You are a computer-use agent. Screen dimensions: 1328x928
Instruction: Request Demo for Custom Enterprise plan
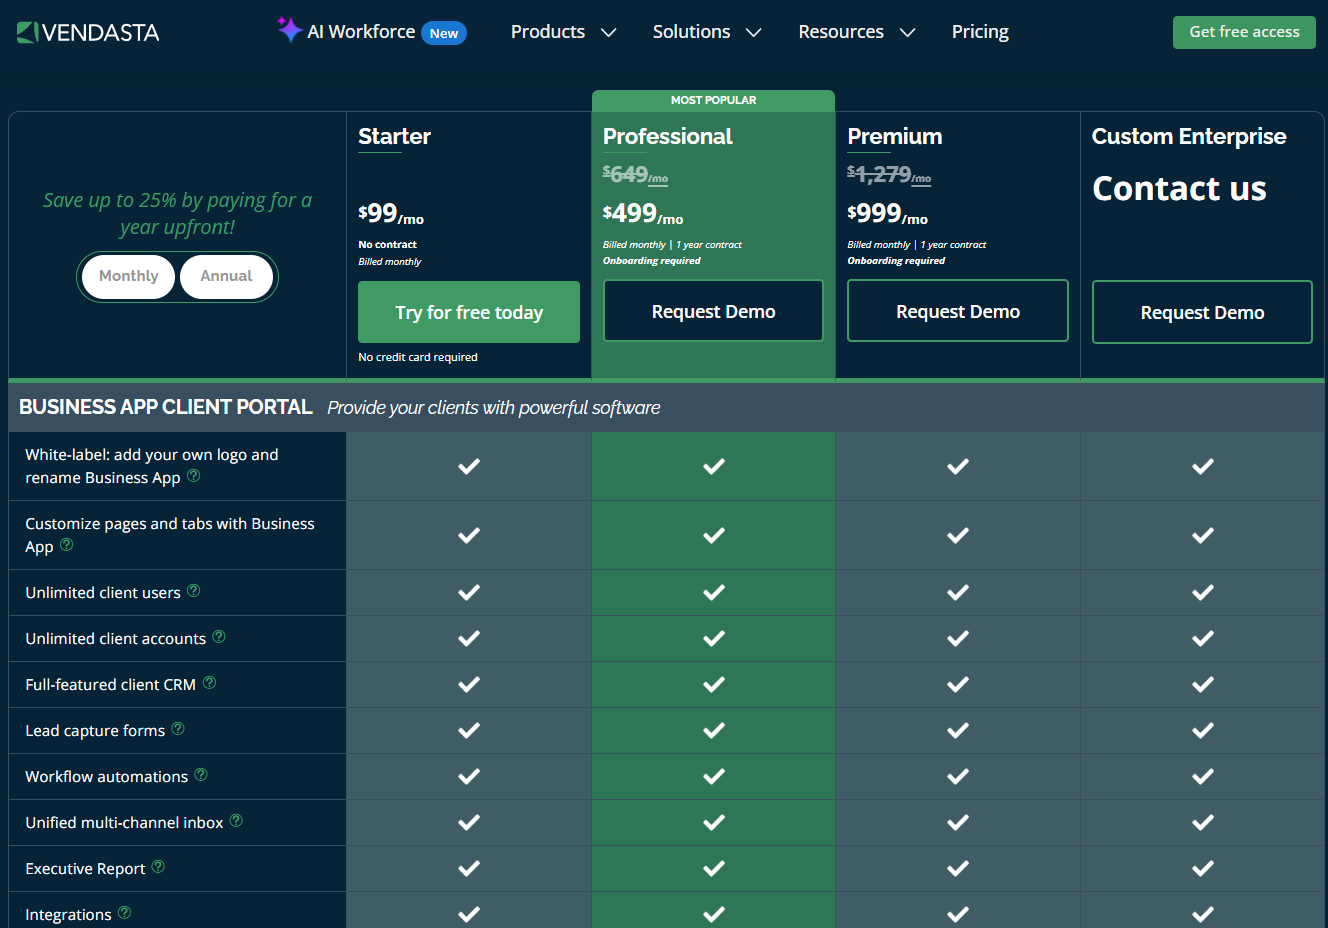tap(1202, 312)
